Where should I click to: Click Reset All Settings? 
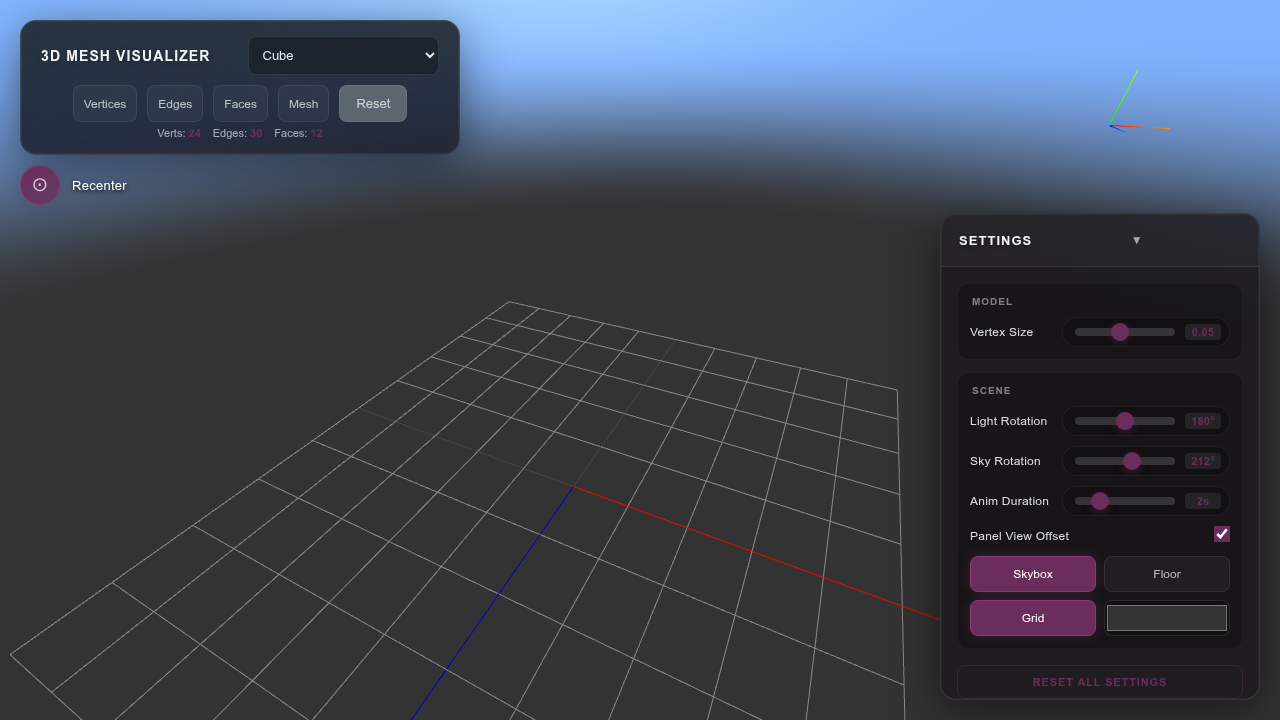pyautogui.click(x=1100, y=682)
